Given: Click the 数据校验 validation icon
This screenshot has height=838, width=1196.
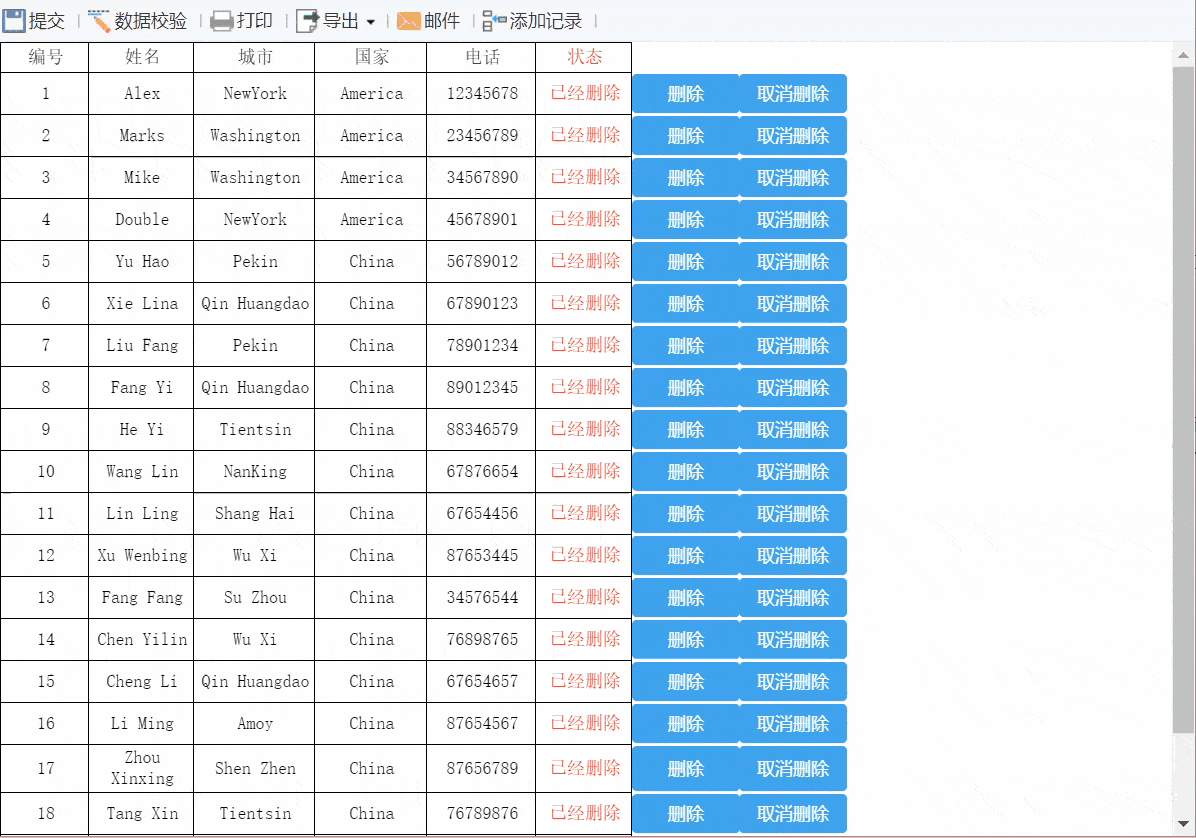Looking at the screenshot, I should pos(99,21).
